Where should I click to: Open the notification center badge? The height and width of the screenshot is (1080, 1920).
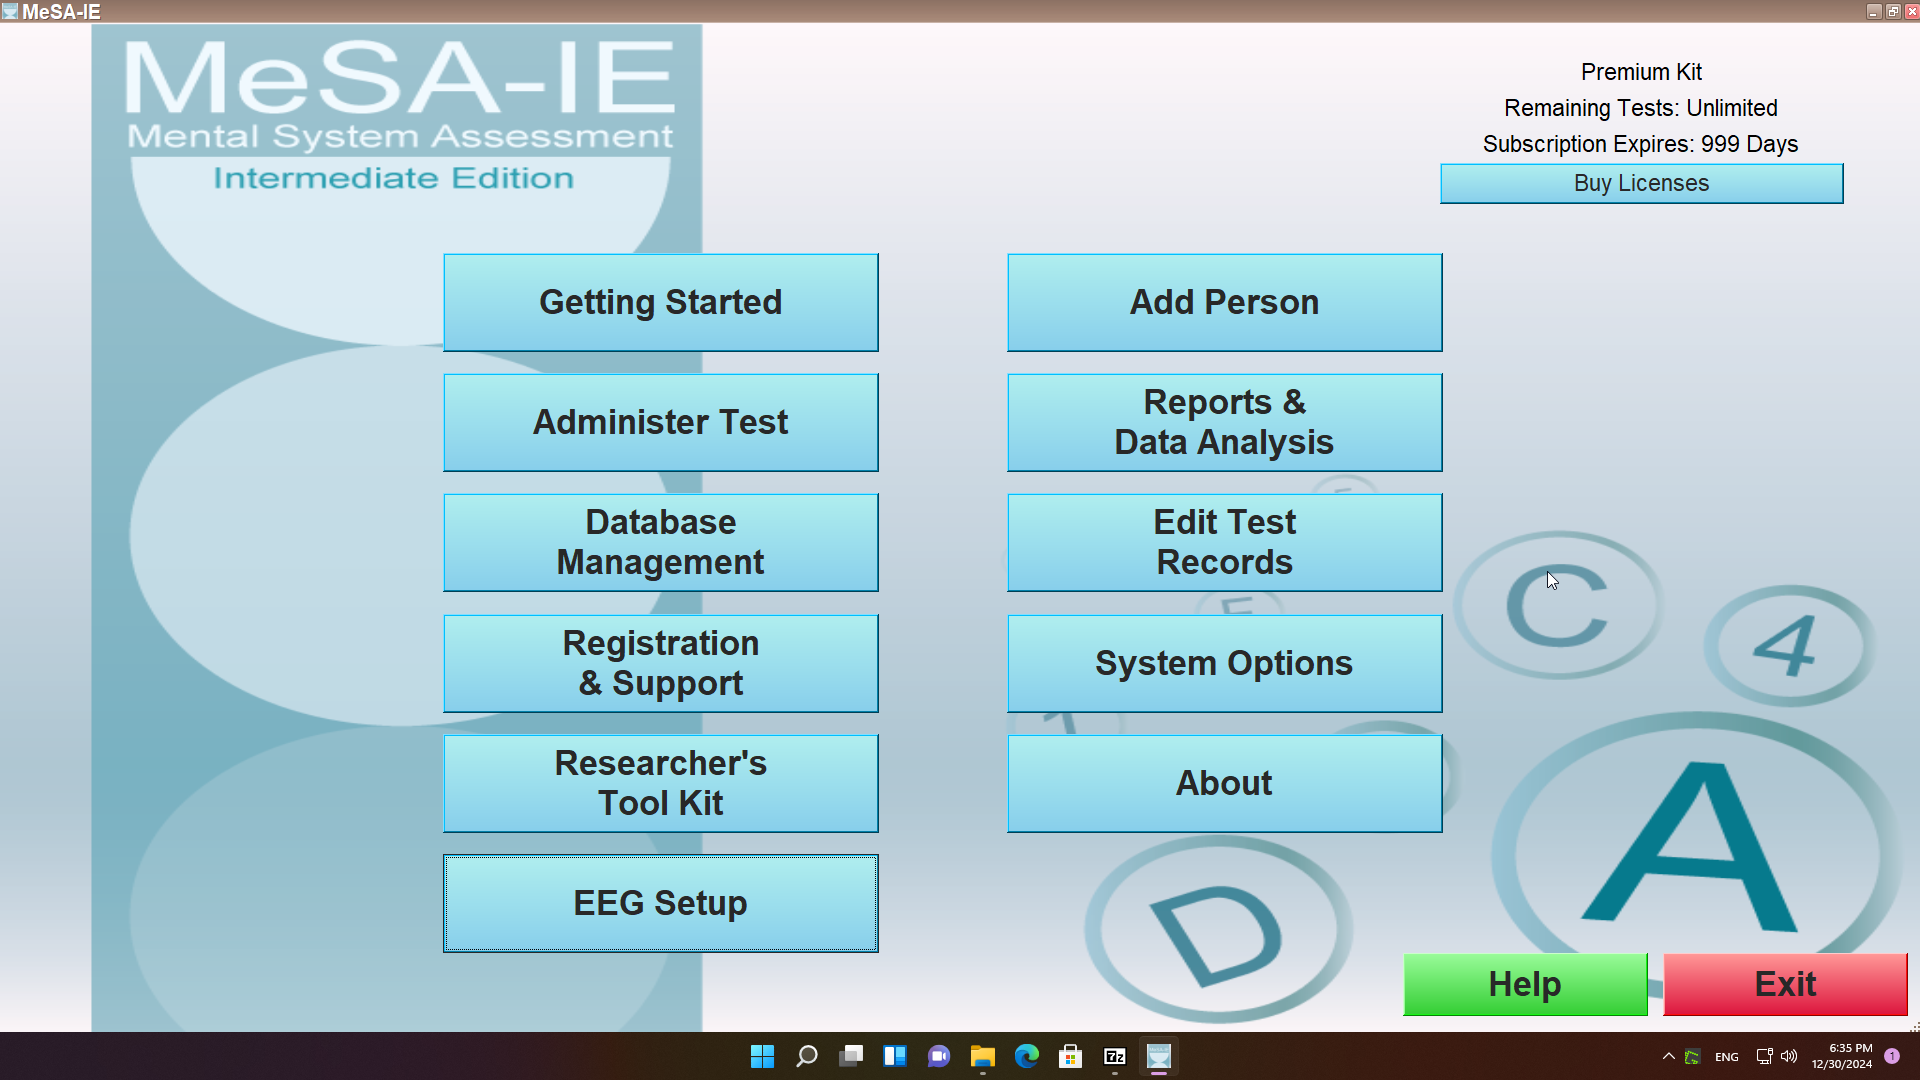(x=1892, y=1056)
